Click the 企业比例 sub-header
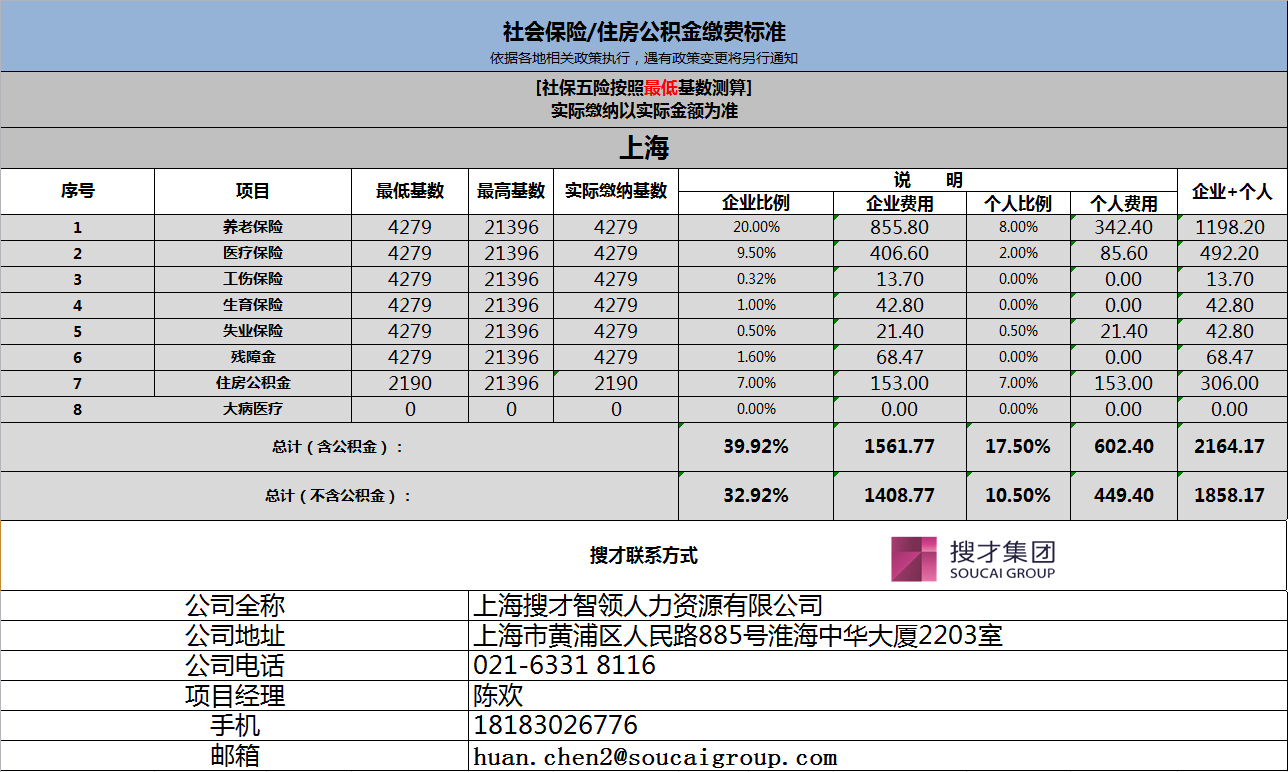1288x772 pixels. (x=756, y=203)
